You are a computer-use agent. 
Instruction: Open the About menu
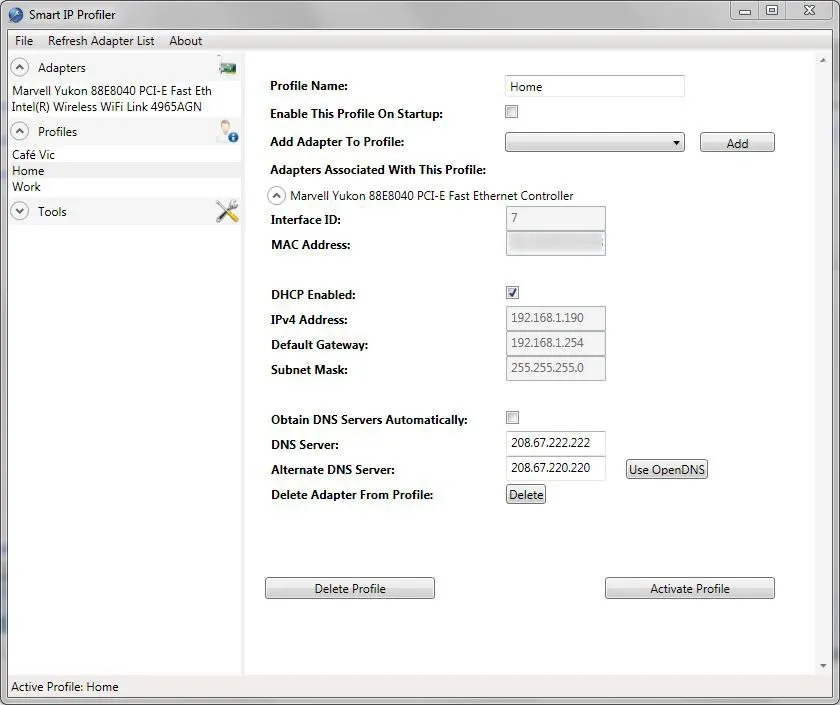(x=185, y=41)
